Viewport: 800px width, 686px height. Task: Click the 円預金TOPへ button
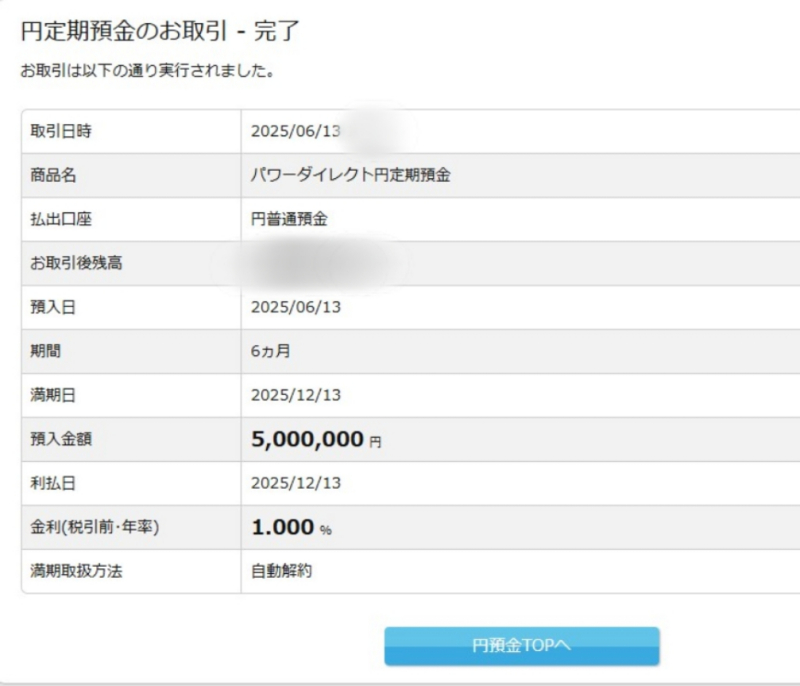click(521, 646)
